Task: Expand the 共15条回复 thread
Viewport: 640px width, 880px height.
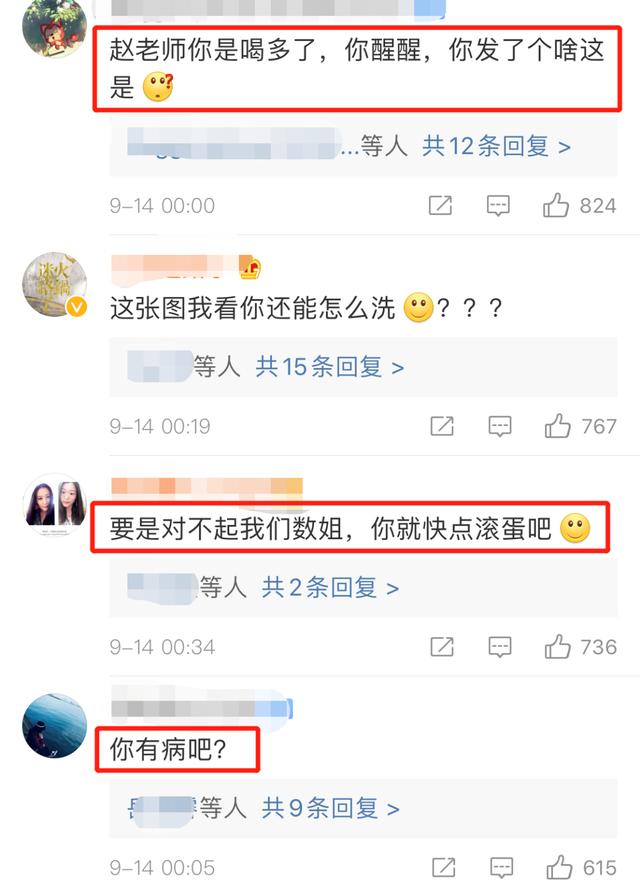Action: click(330, 367)
